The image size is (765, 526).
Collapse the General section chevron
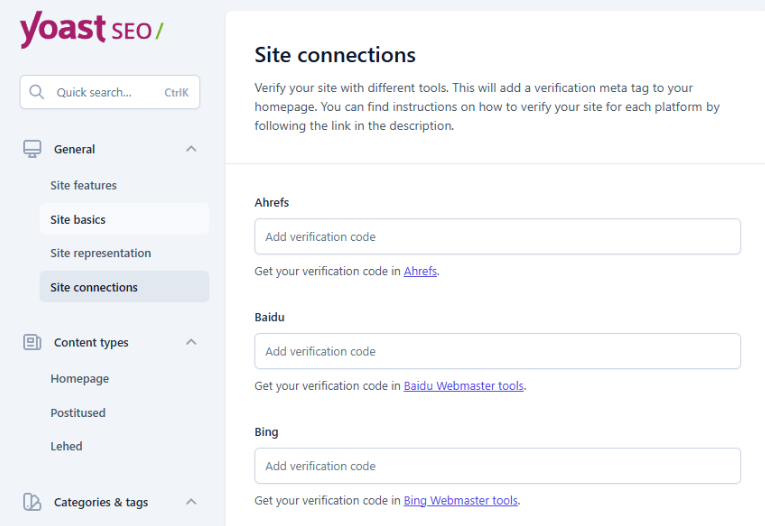191,149
